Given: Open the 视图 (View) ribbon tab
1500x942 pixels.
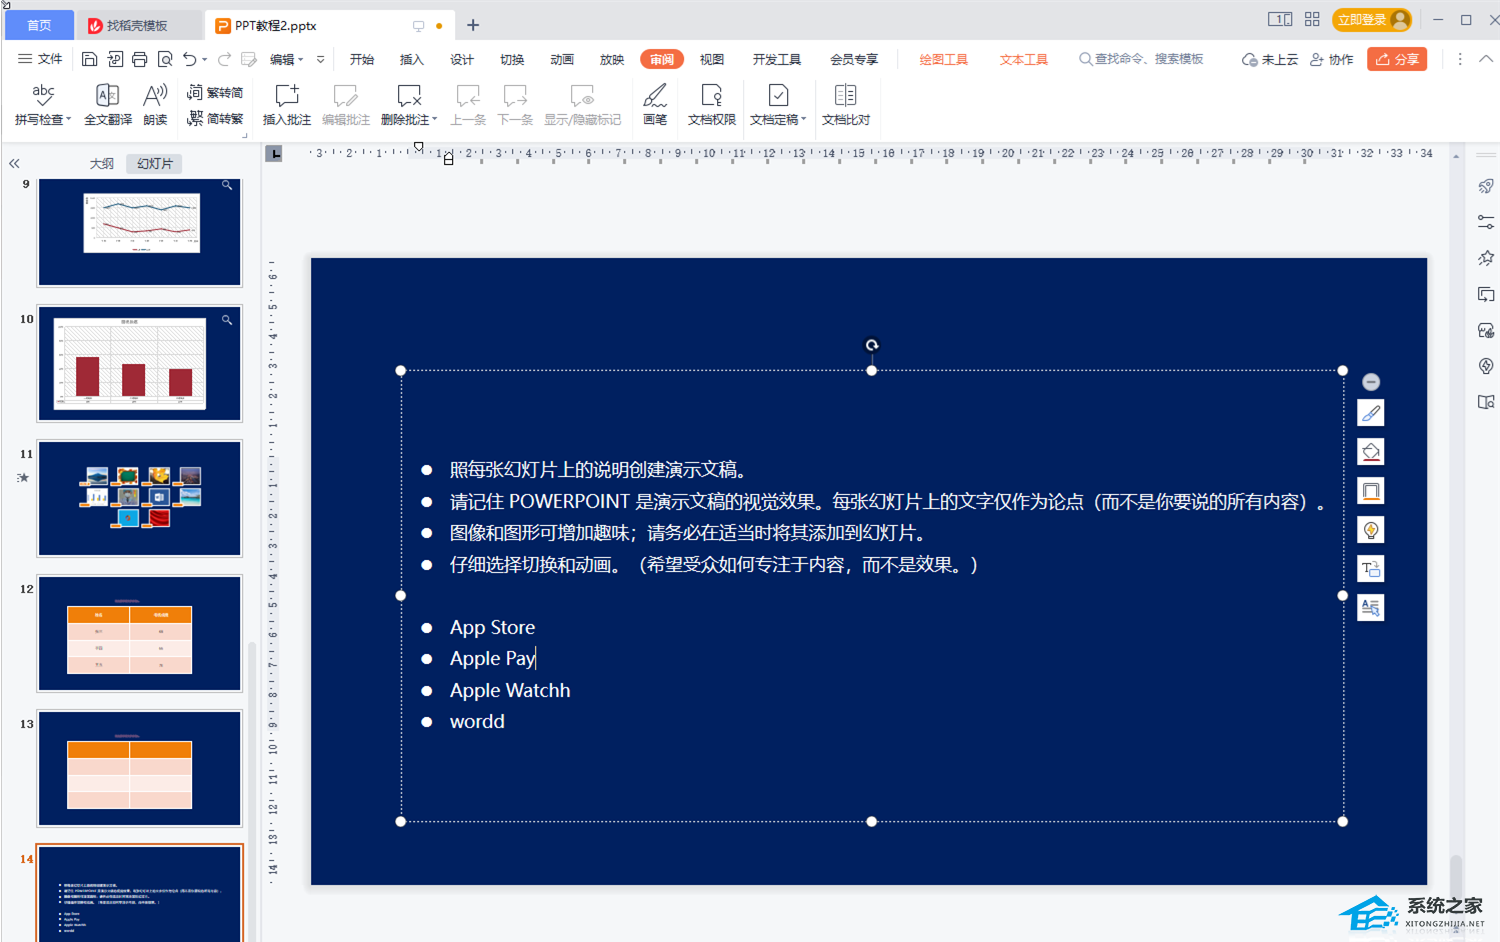Looking at the screenshot, I should [x=712, y=59].
